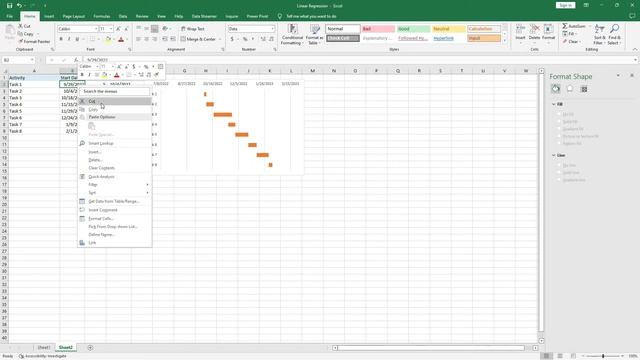This screenshot has height=360, width=640.
Task: Apply the ribbon red font color
Action: (121, 39)
